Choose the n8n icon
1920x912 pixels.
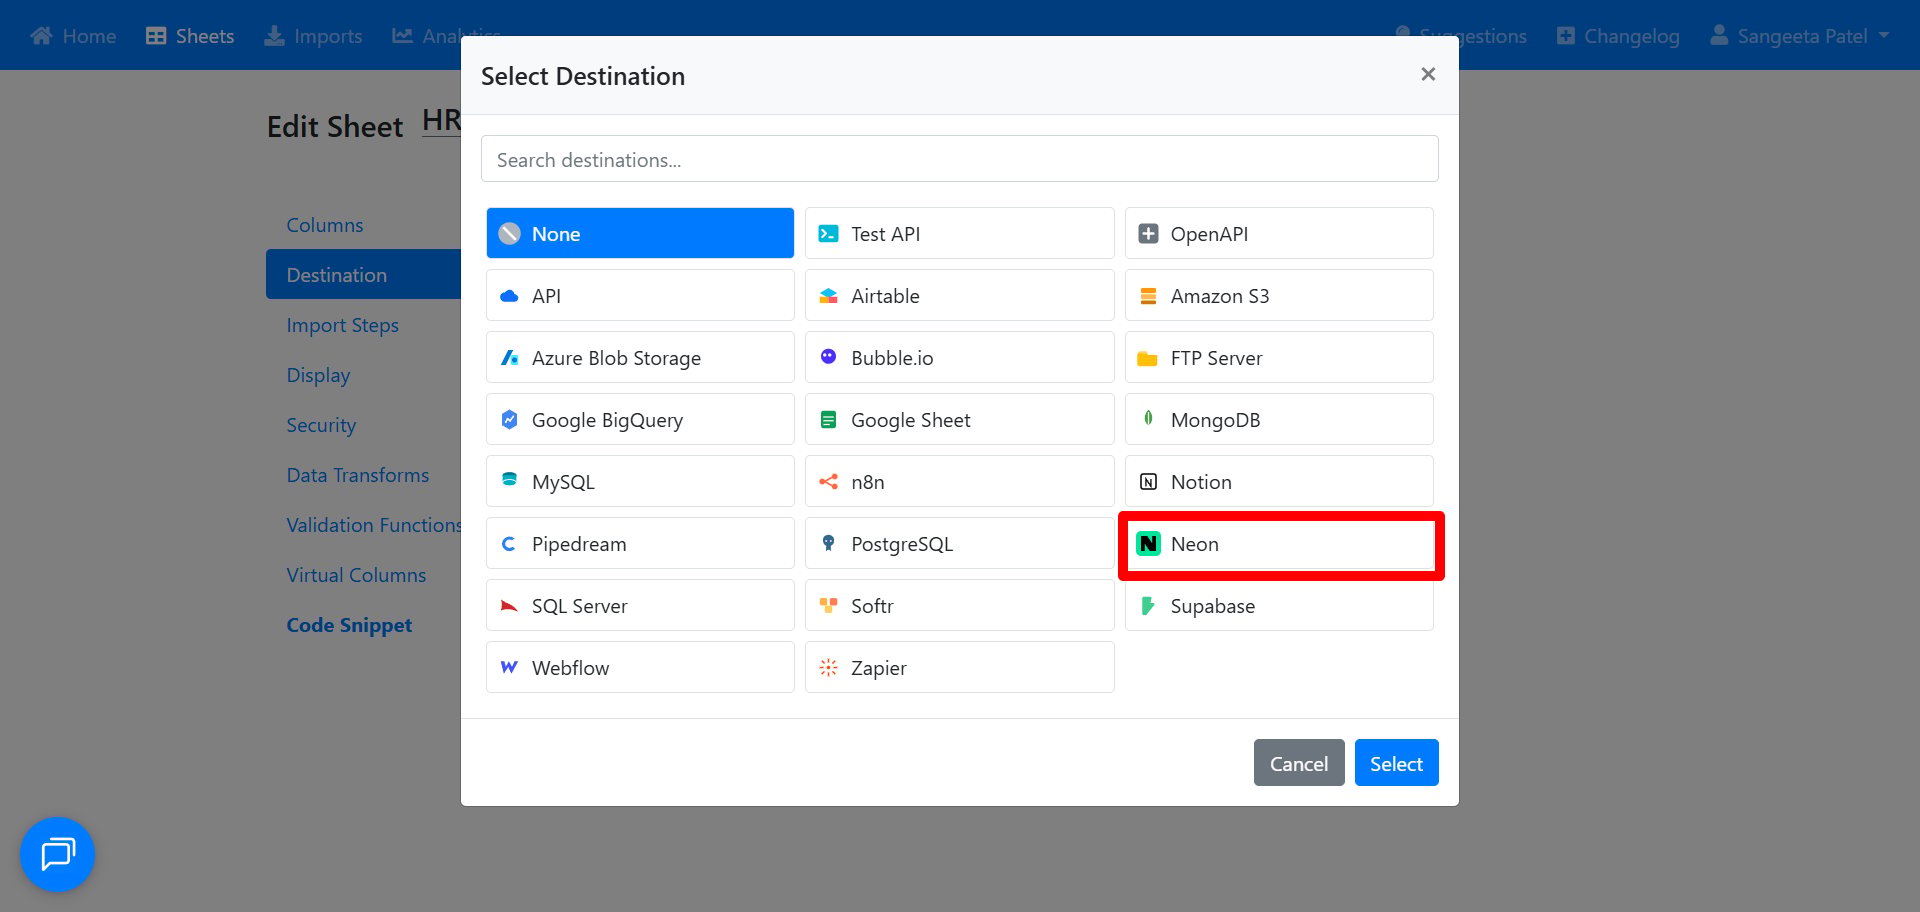pos(828,482)
